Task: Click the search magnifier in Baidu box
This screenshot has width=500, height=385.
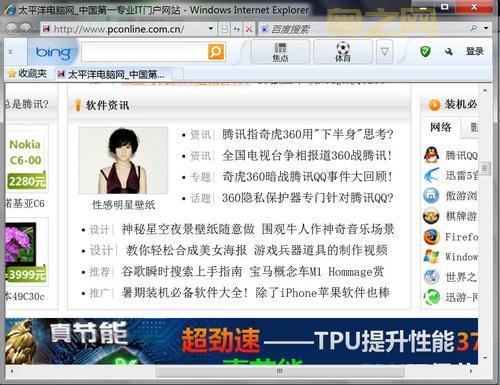Action: coord(473,29)
